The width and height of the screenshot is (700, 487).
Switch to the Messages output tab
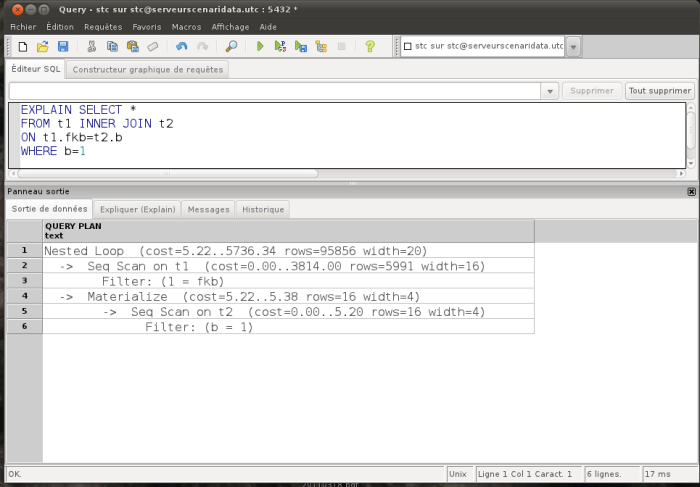pos(208,209)
